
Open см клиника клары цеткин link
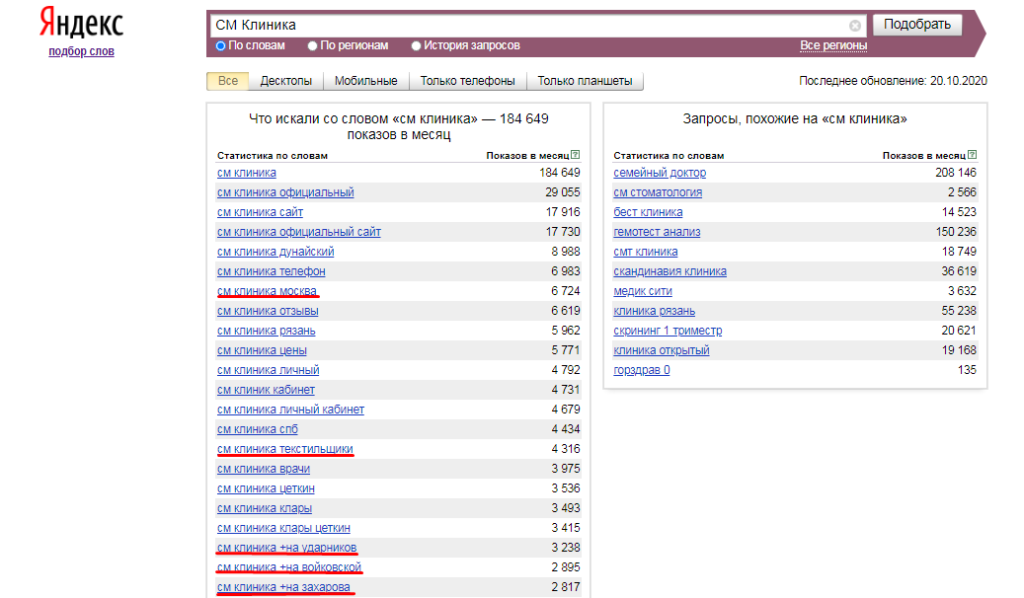point(283,527)
